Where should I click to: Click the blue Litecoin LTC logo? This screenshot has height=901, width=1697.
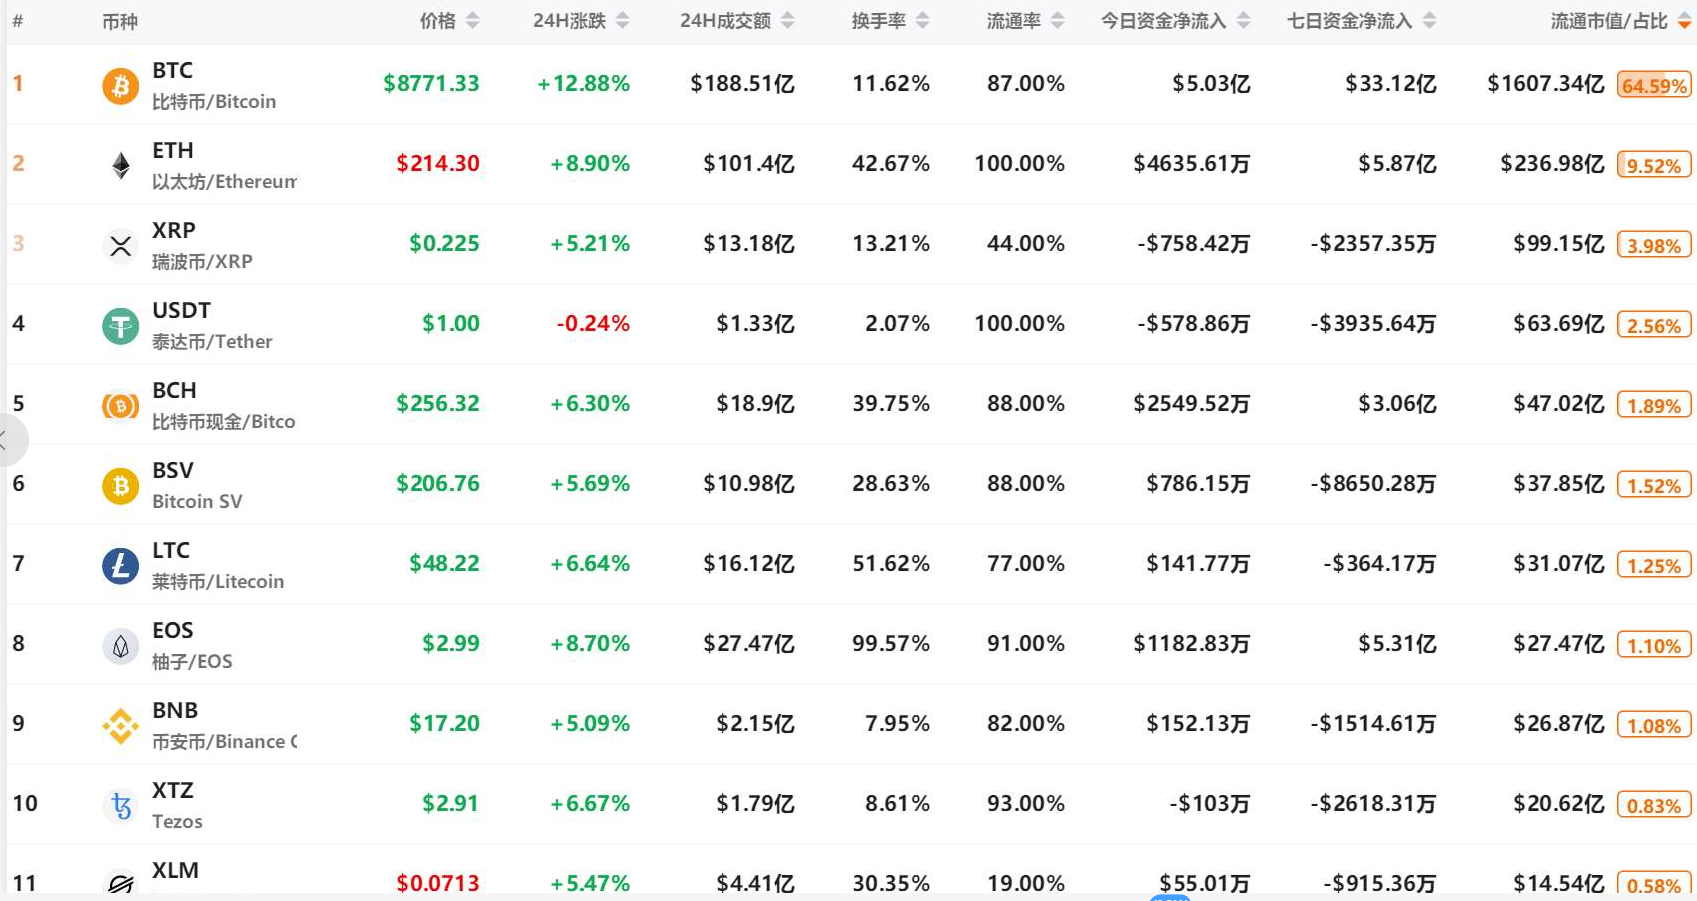(x=121, y=566)
